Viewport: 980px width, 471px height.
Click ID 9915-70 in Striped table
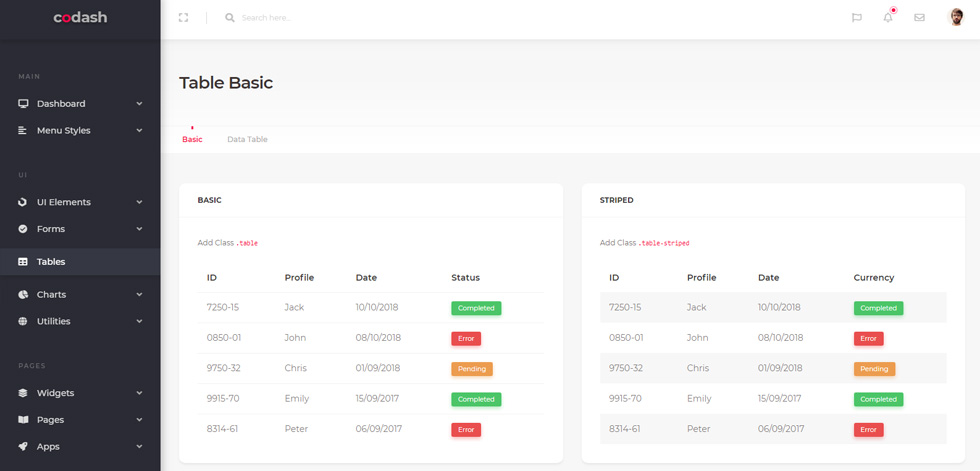click(626, 399)
